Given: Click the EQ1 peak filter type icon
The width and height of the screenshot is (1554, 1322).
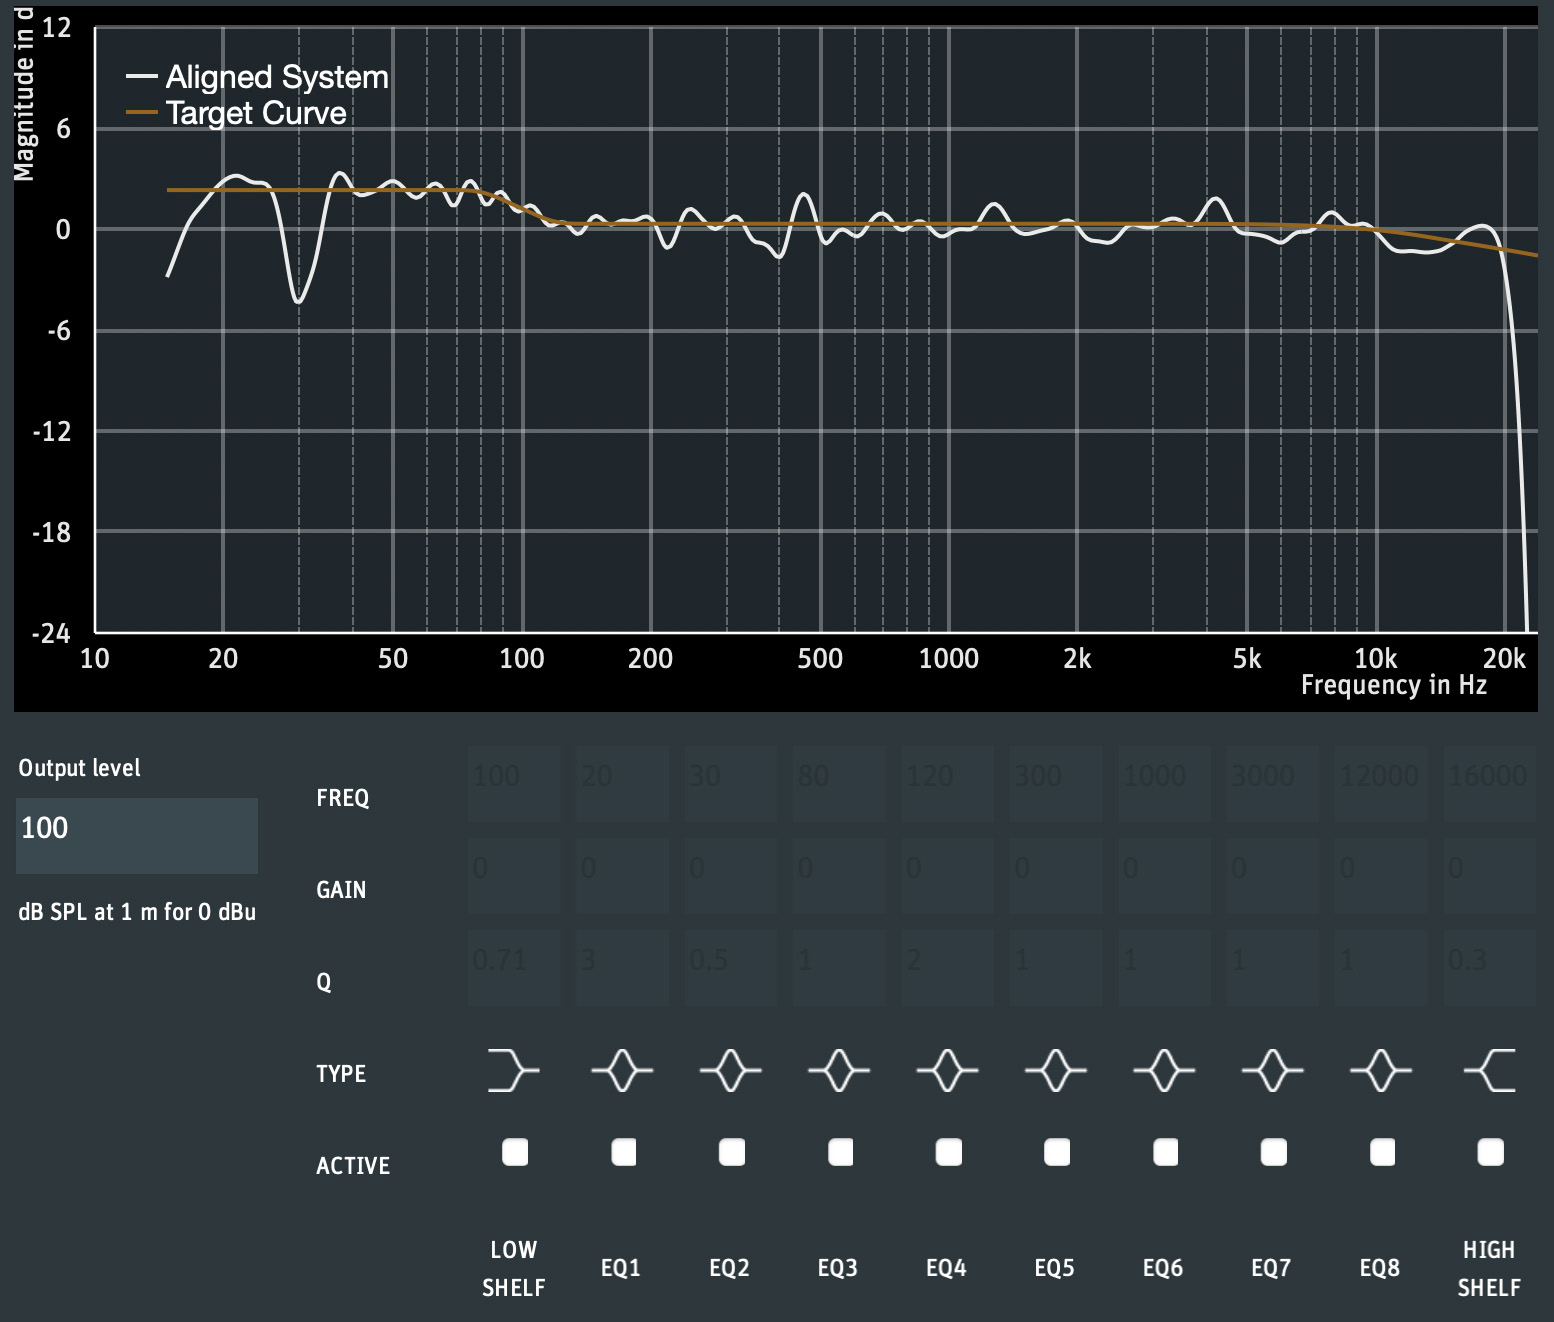Looking at the screenshot, I should (x=622, y=1070).
